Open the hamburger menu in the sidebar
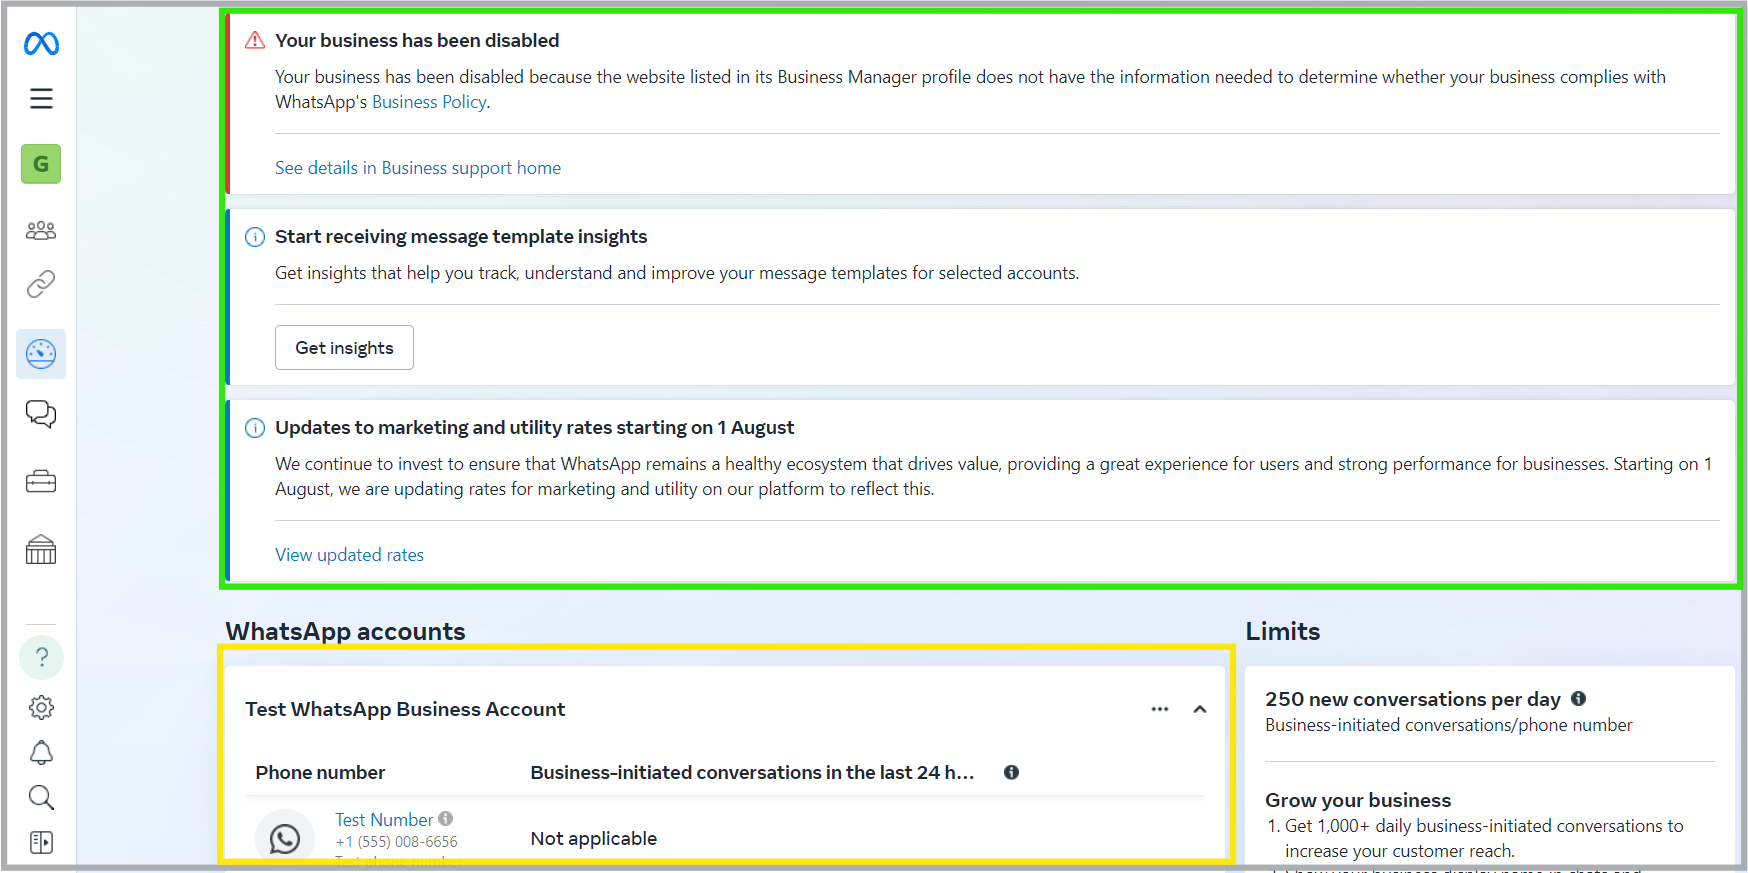Viewport: 1748px width, 873px height. 41,99
